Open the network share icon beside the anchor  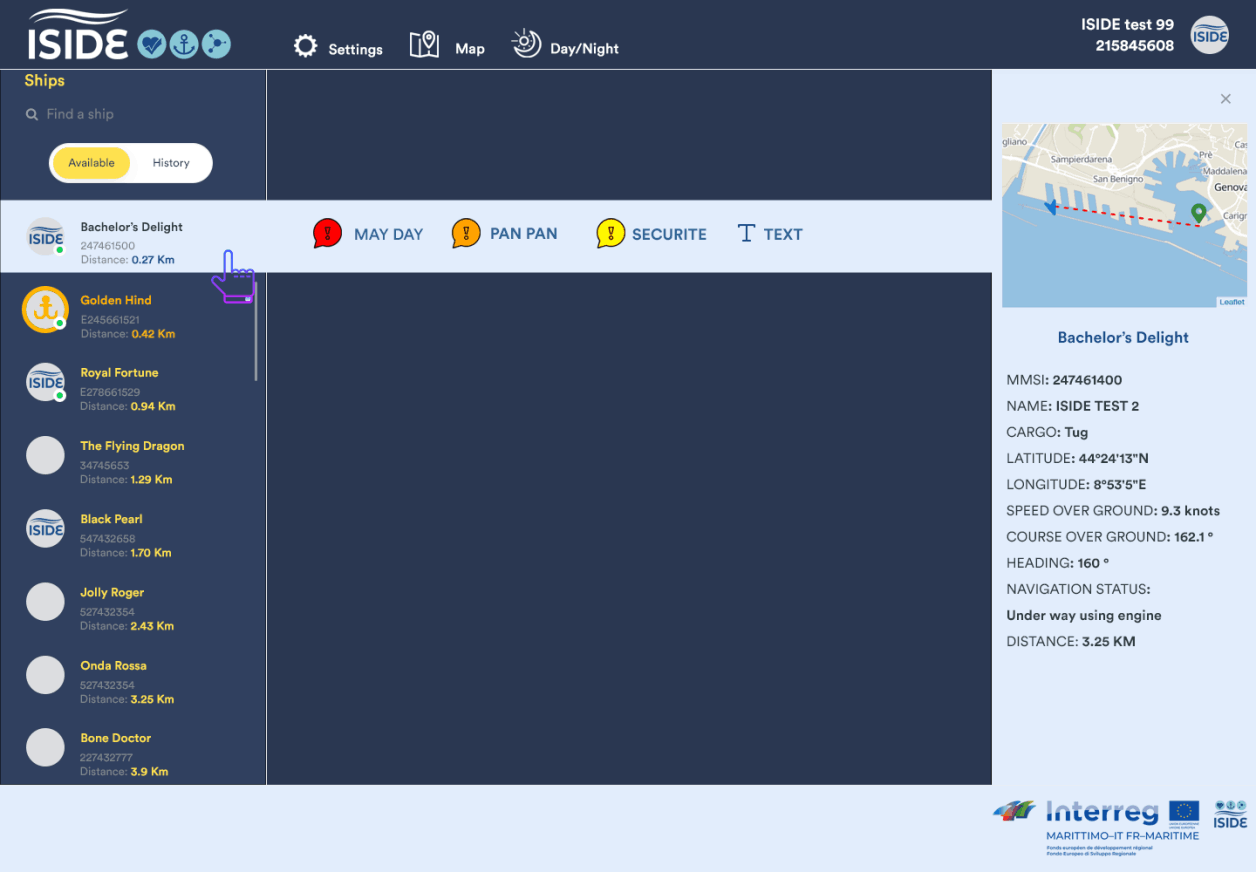tap(216, 44)
